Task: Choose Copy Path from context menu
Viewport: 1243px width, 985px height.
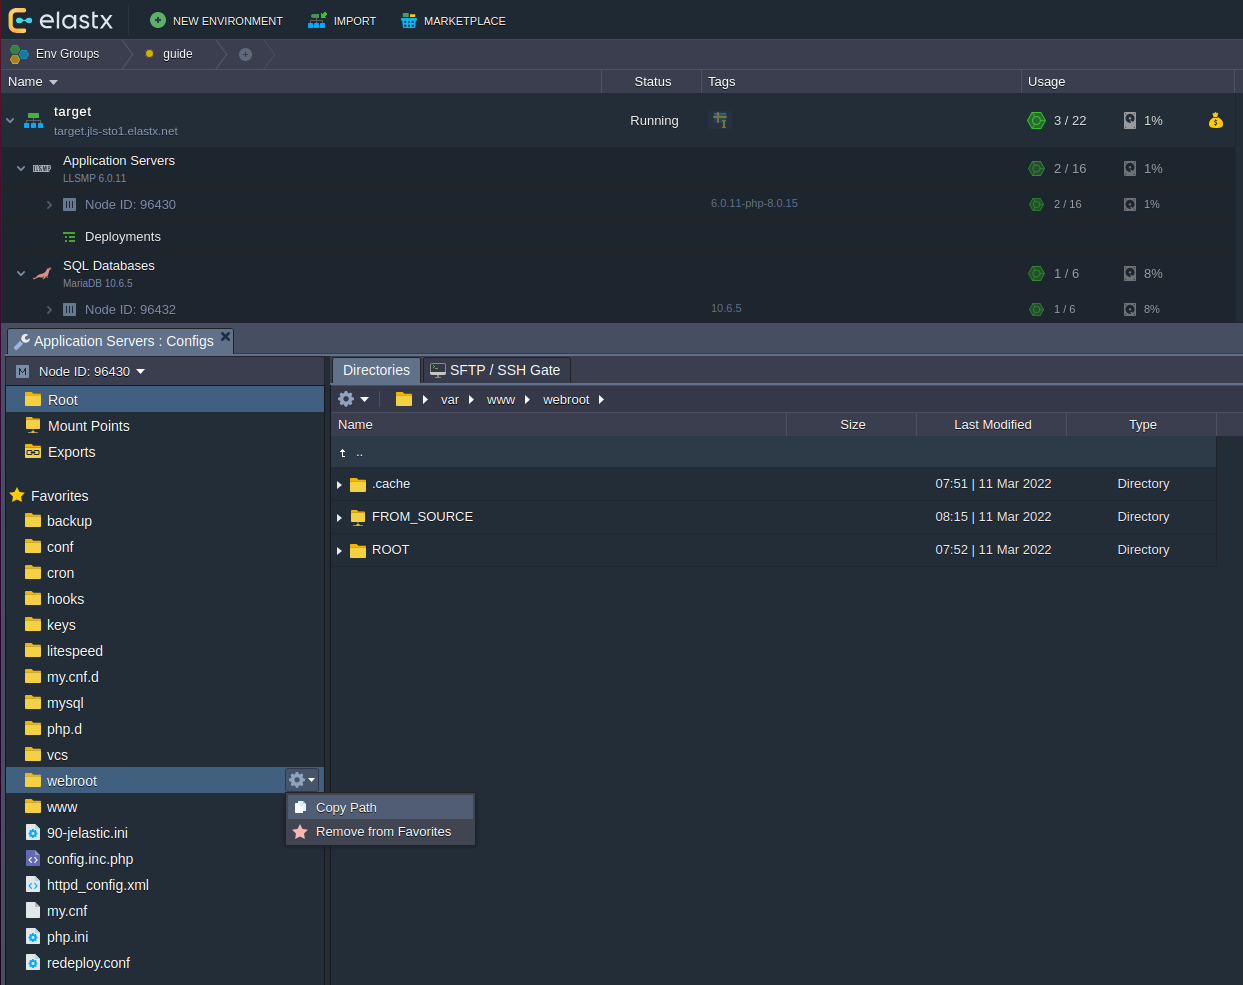Action: pos(346,807)
